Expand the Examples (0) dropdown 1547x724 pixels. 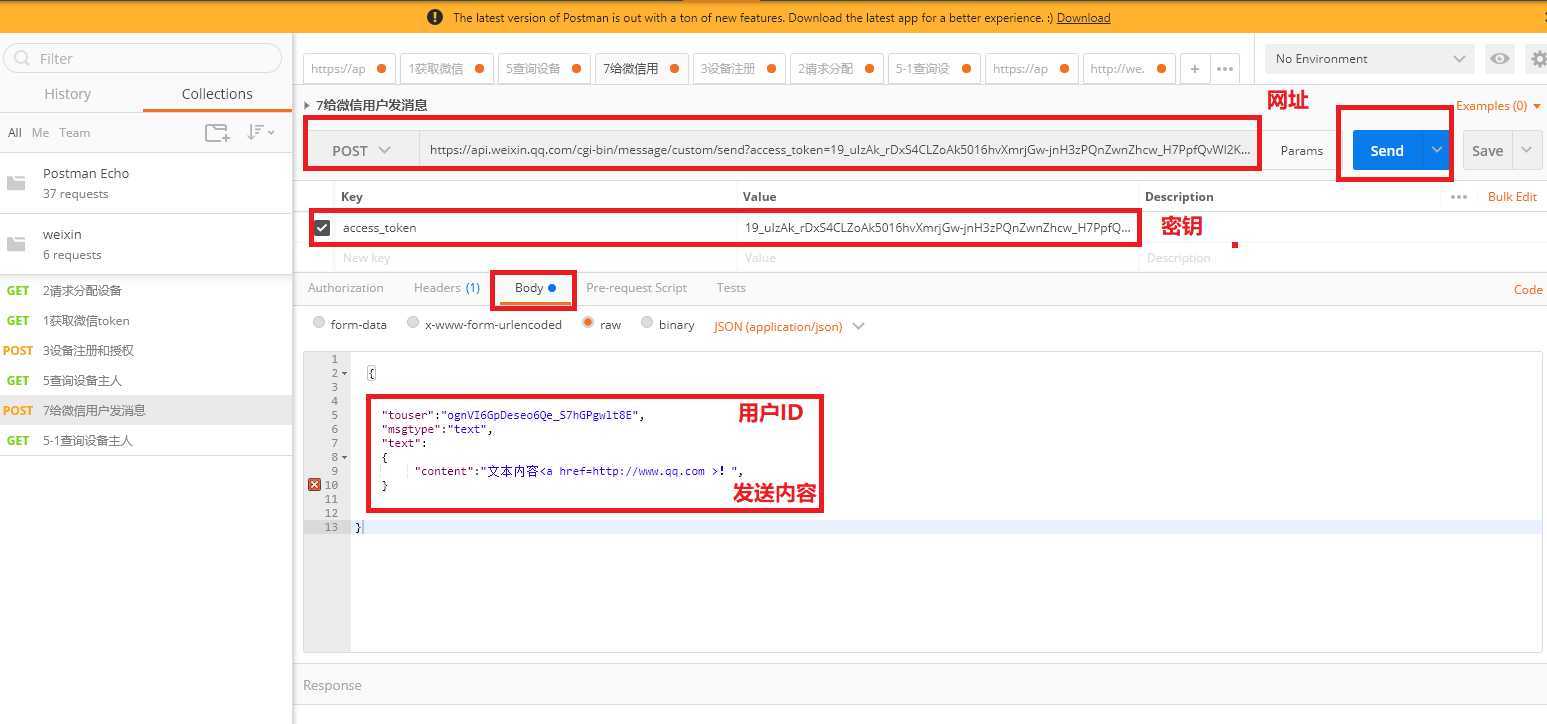(x=1498, y=106)
